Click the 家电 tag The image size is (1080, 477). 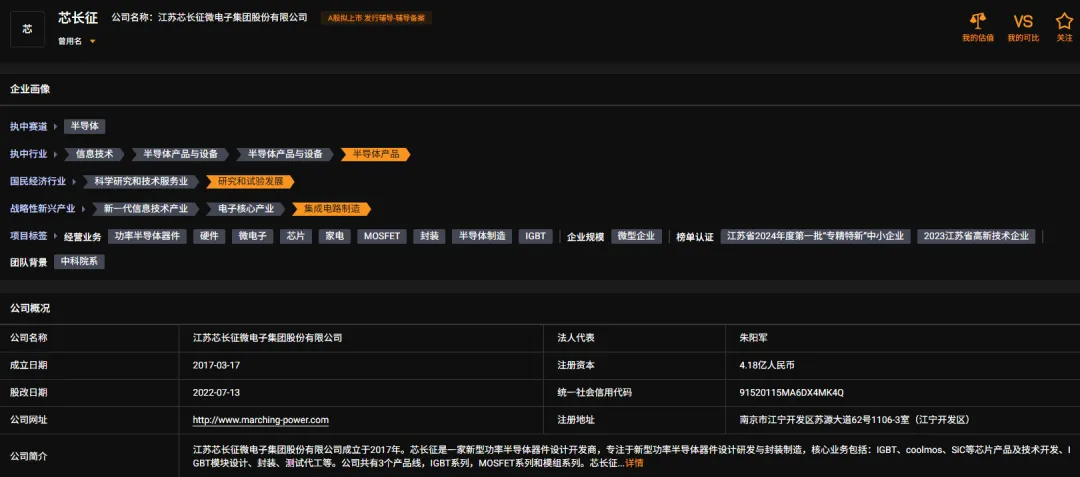(335, 236)
